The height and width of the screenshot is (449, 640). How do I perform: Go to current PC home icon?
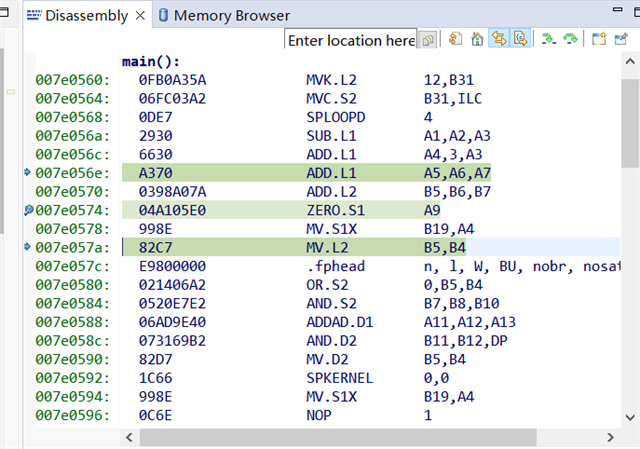click(x=477, y=39)
